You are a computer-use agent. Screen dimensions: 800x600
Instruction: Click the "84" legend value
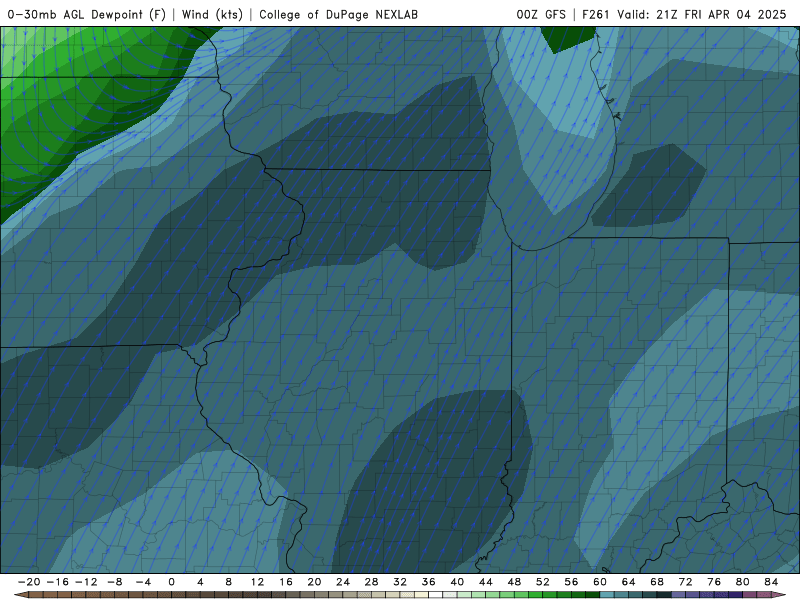point(771,582)
